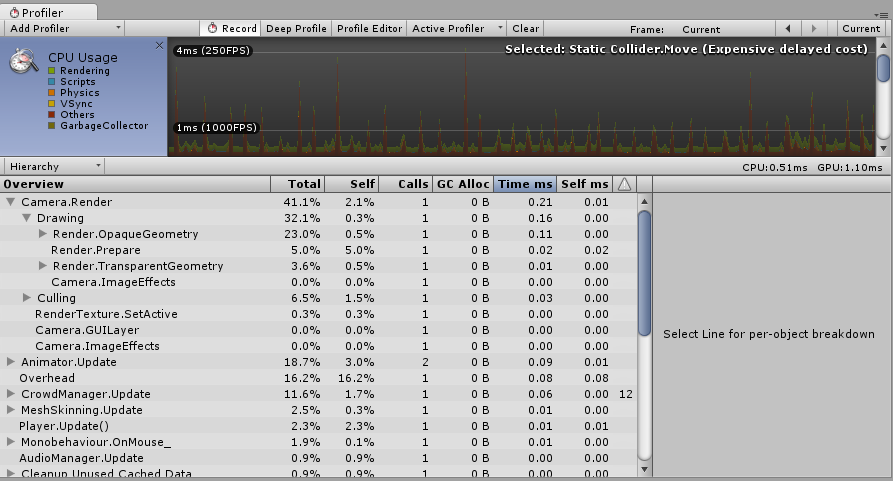This screenshot has width=893, height=481.
Task: Open the Active Profiler dropdown
Action: coord(457,28)
